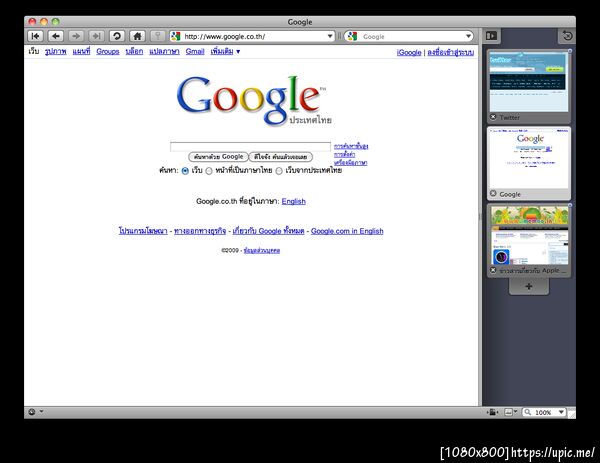600x463 pixels.
Task: Select the web search radio button
Action: point(185,171)
